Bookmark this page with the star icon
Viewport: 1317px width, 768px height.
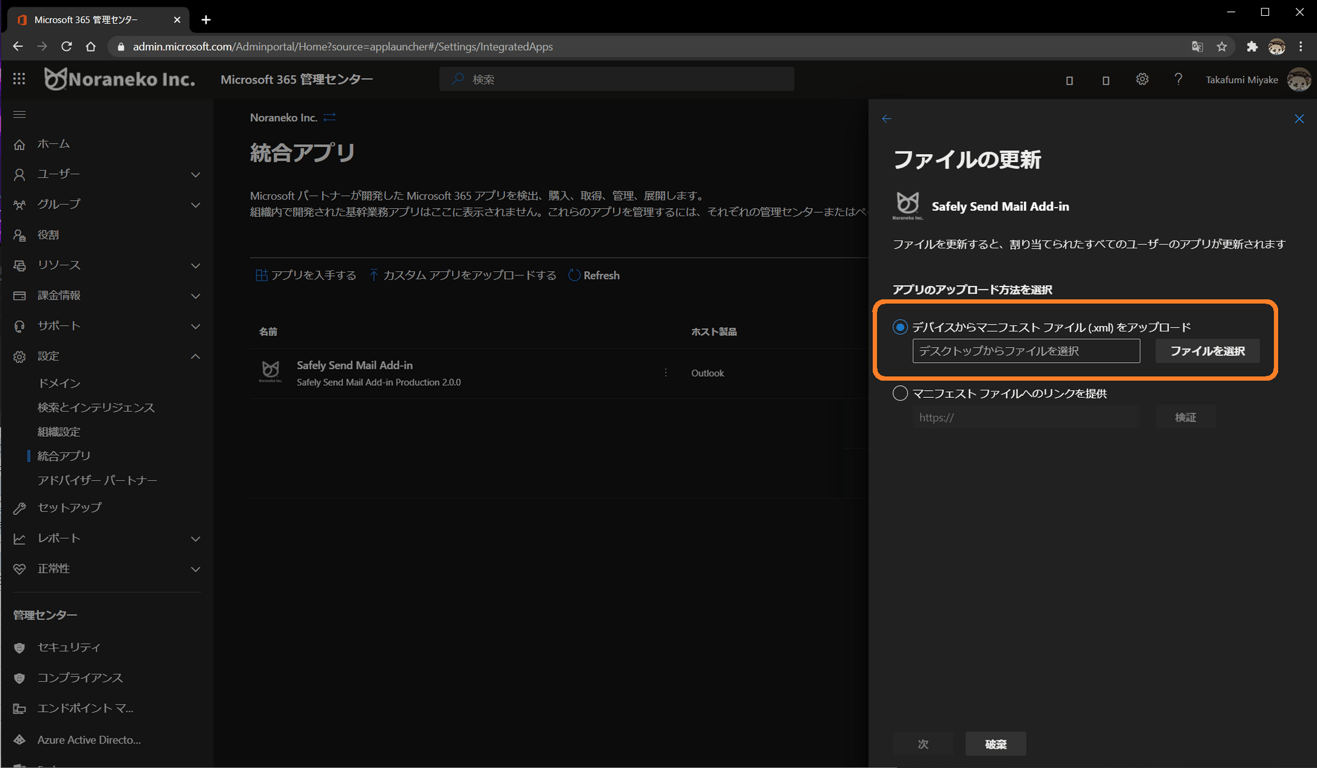pos(1222,47)
